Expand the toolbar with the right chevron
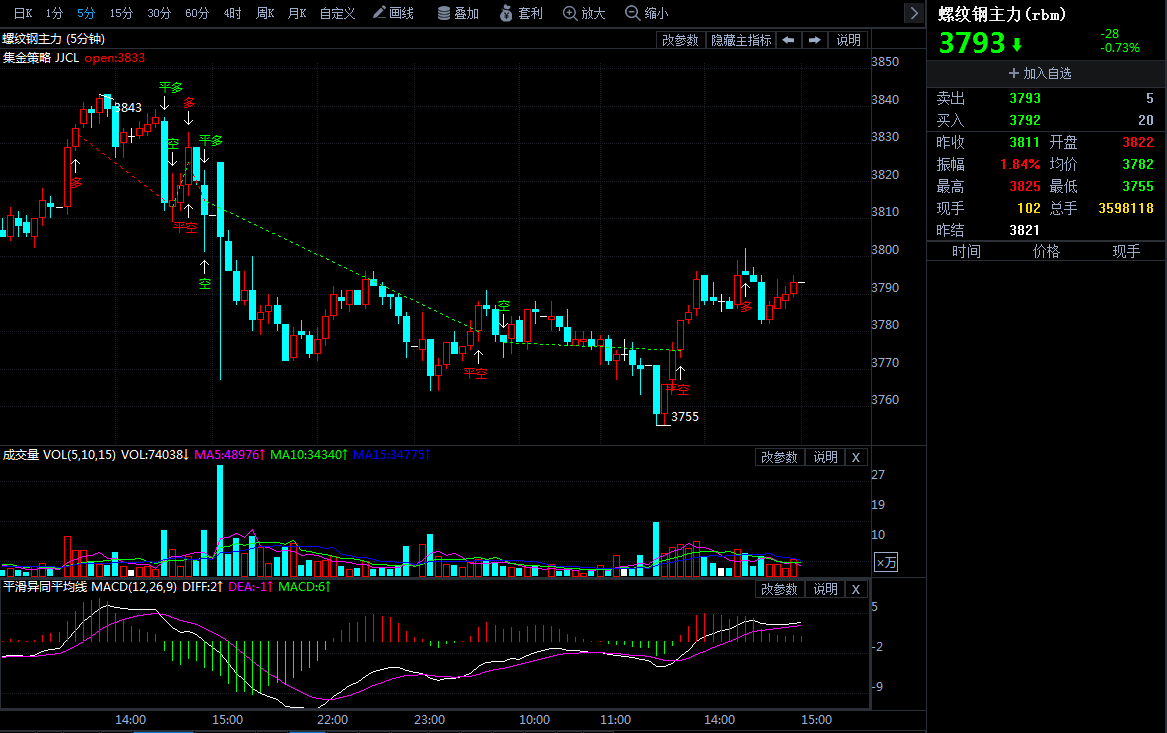 coord(913,13)
